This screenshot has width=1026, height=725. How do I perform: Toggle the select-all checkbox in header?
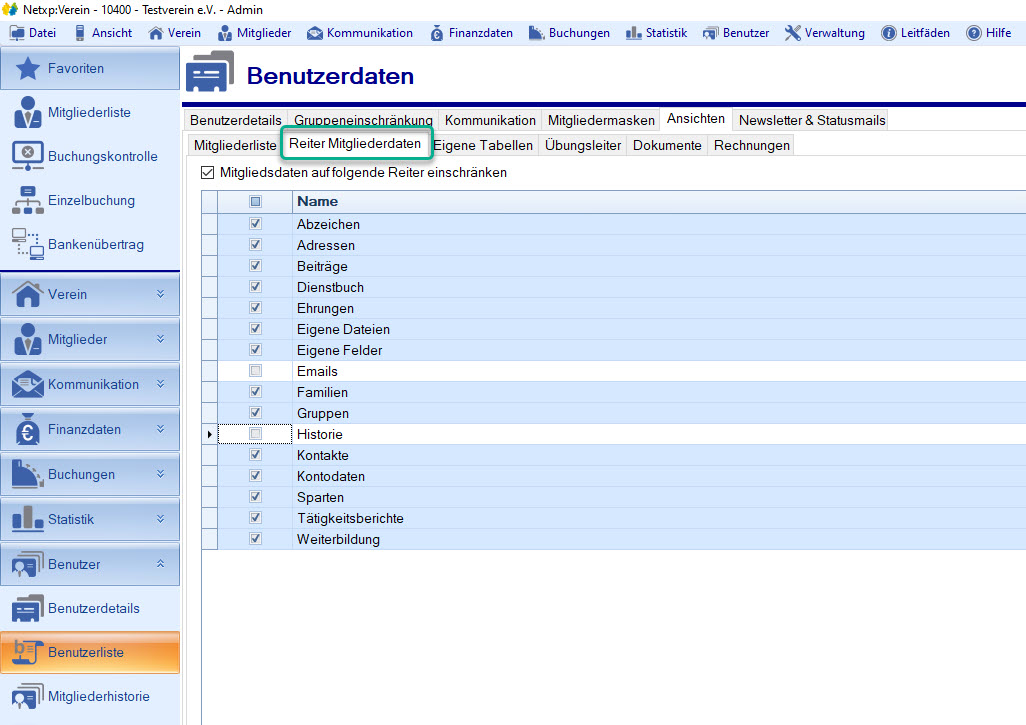click(x=255, y=202)
